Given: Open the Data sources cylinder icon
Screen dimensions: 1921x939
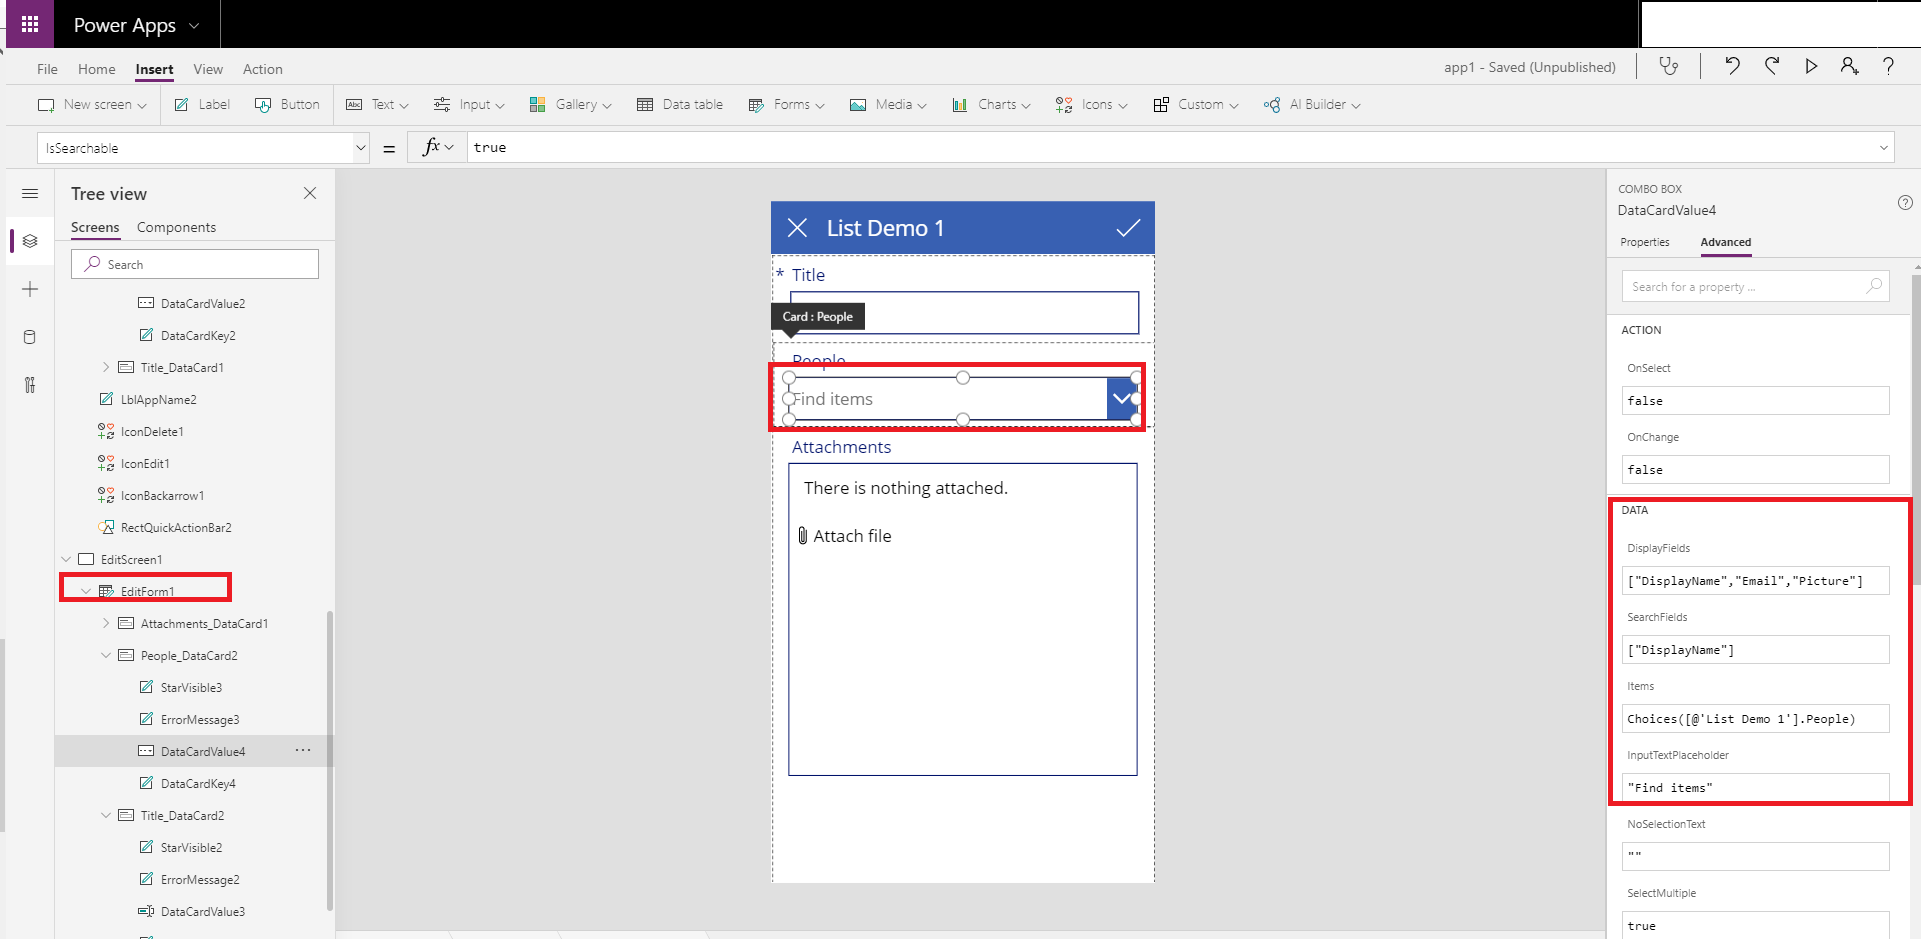Looking at the screenshot, I should [x=30, y=337].
